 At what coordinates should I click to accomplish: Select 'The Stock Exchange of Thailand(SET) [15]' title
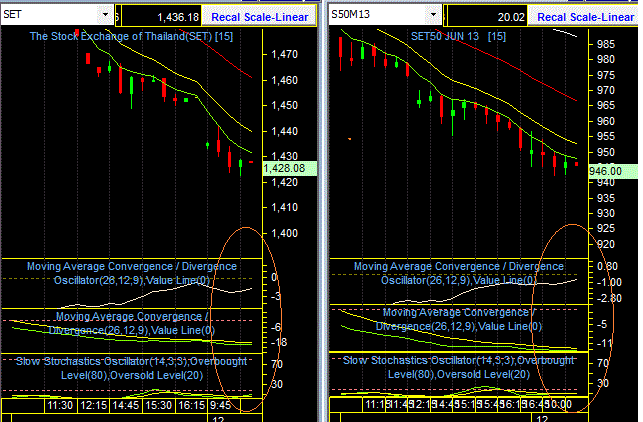[131, 36]
